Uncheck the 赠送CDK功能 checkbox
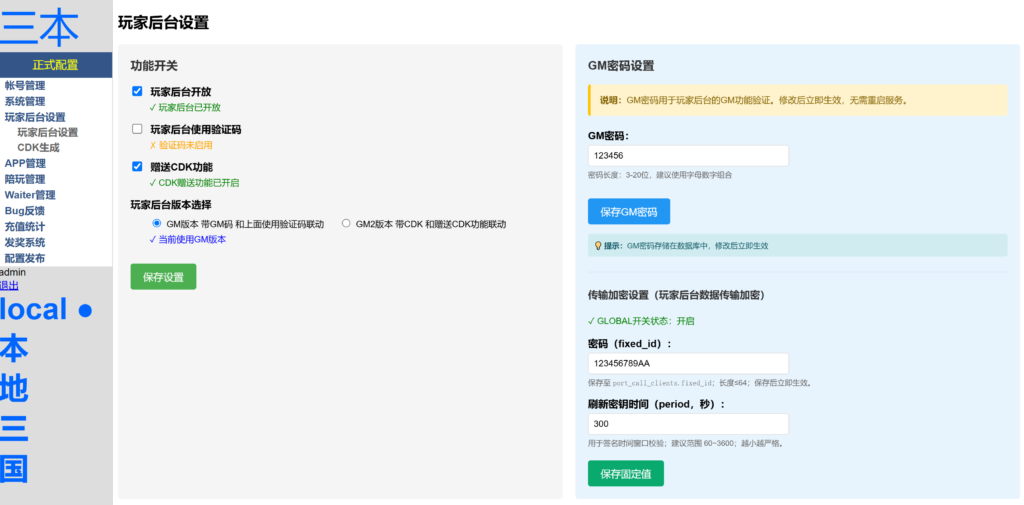 137,167
